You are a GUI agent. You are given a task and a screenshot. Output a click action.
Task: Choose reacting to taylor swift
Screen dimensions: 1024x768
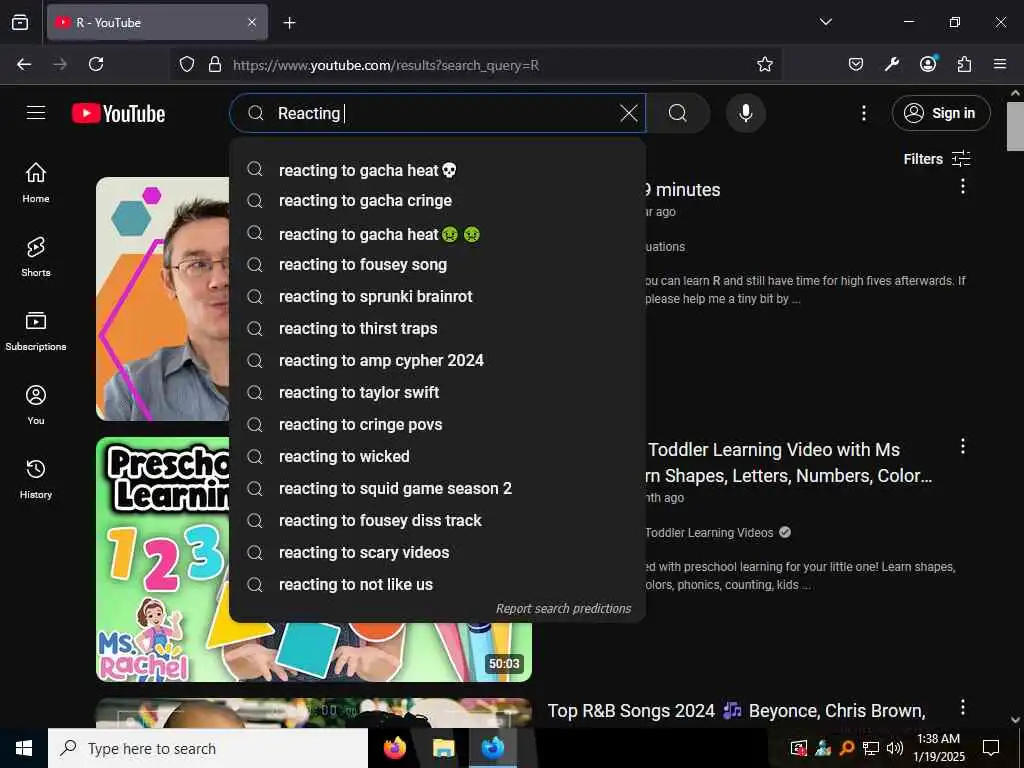(438, 392)
